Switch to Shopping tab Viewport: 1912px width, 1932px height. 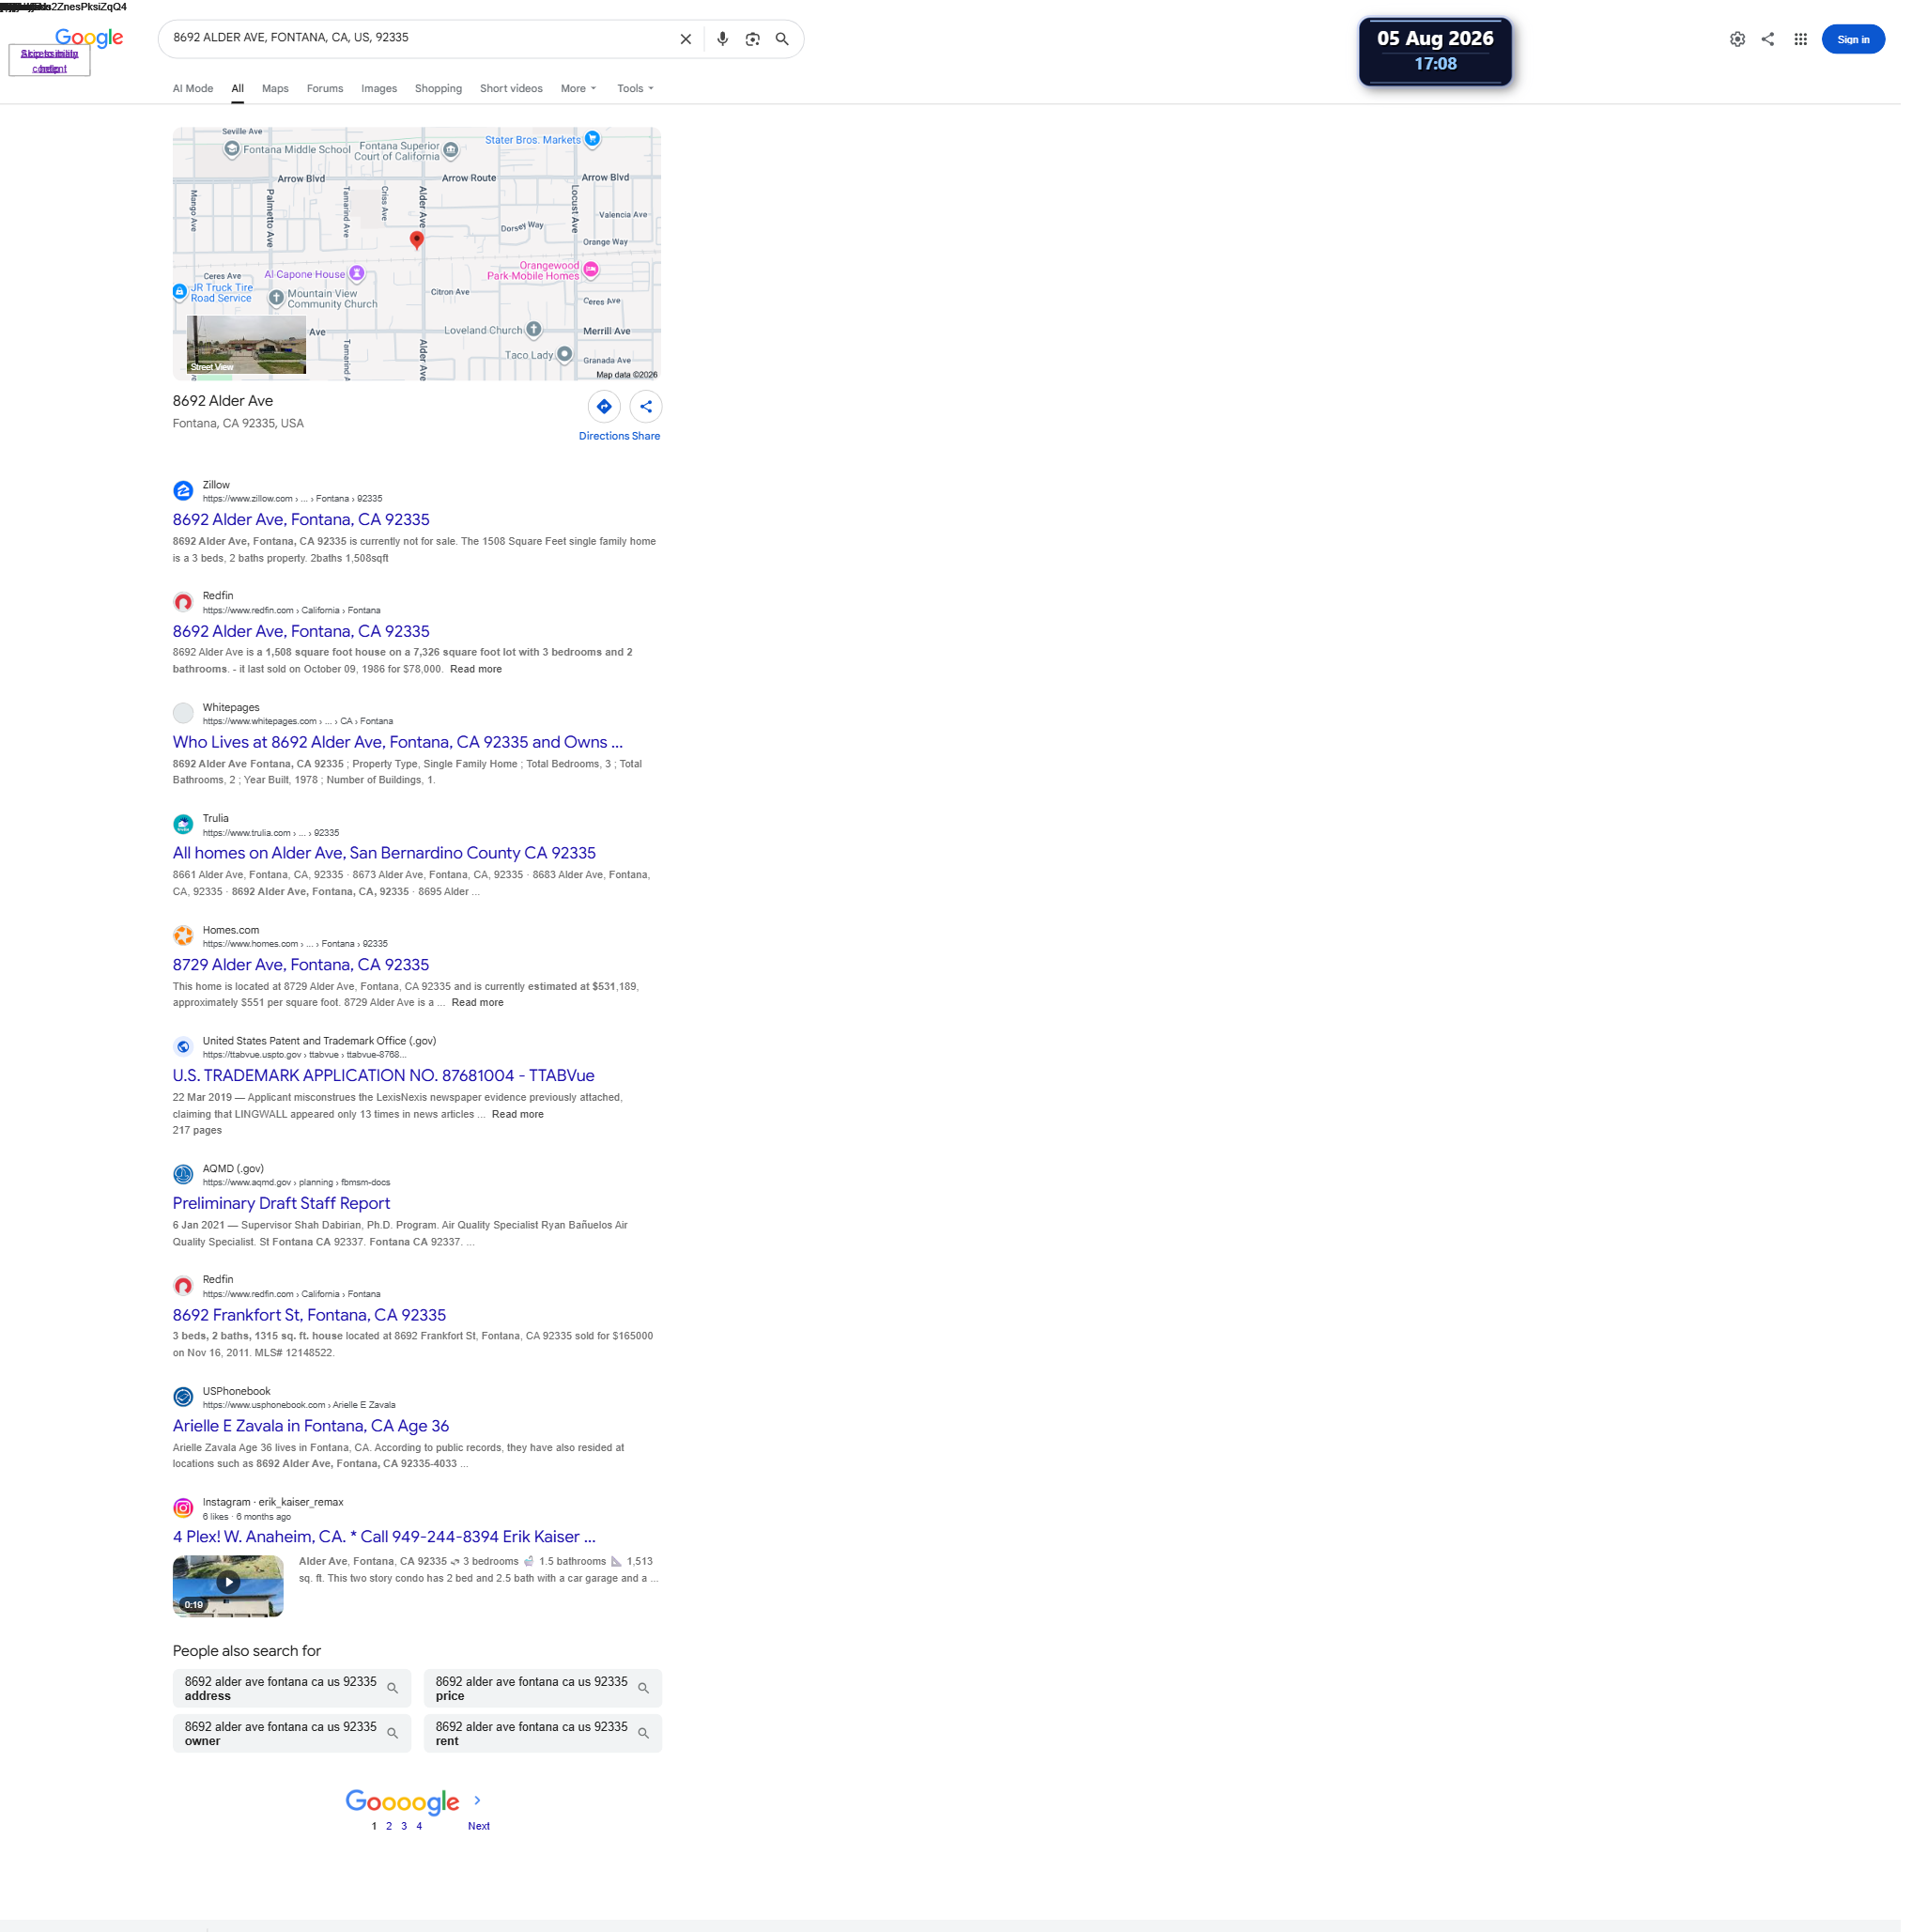tap(438, 89)
